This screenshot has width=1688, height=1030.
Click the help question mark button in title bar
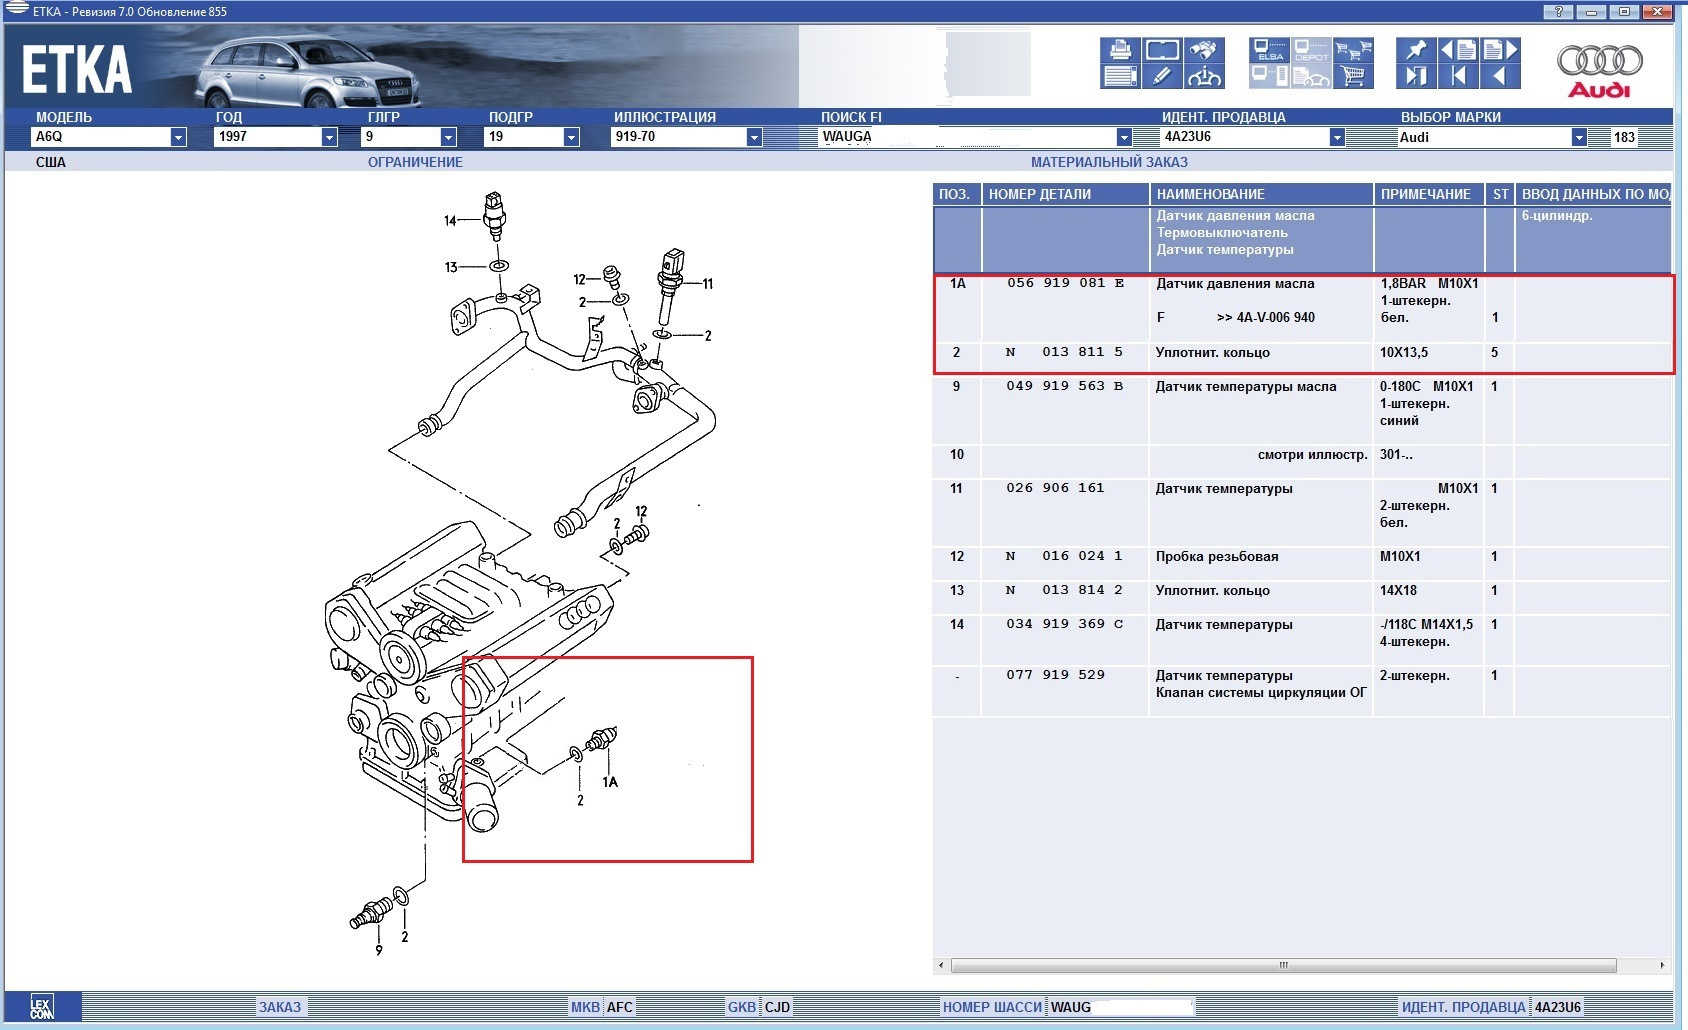(x=1558, y=11)
